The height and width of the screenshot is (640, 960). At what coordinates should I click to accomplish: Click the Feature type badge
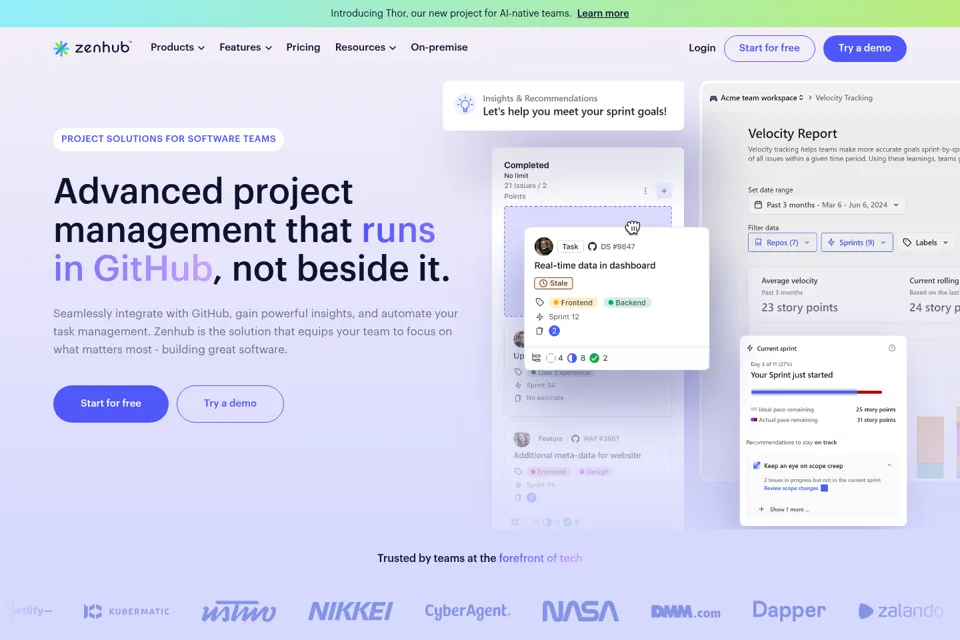tap(550, 439)
